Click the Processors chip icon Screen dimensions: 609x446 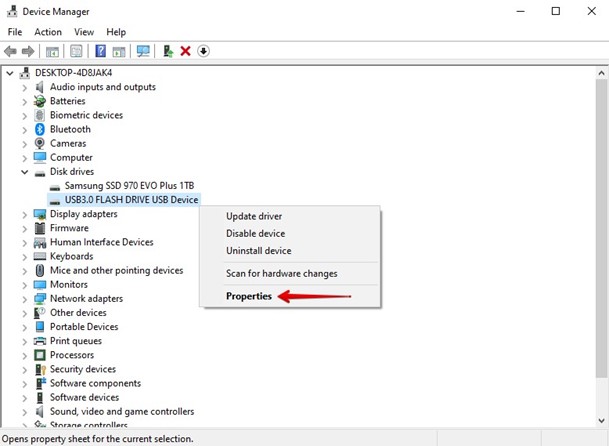tap(40, 355)
